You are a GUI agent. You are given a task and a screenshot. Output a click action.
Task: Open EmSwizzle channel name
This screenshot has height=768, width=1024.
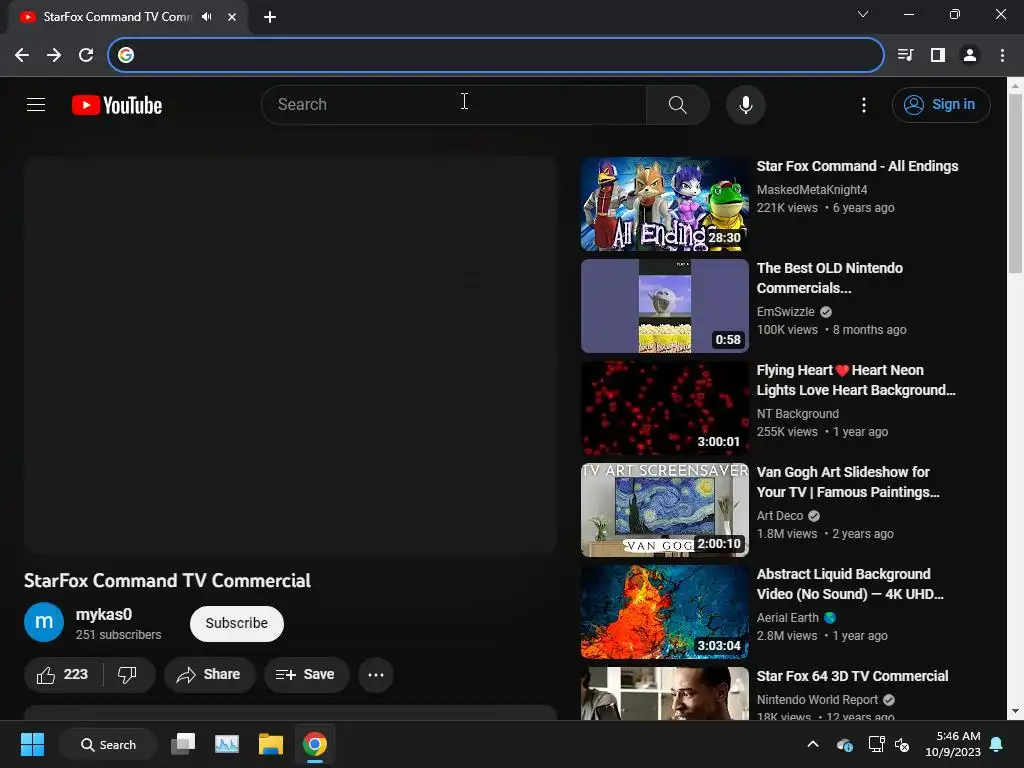point(786,312)
